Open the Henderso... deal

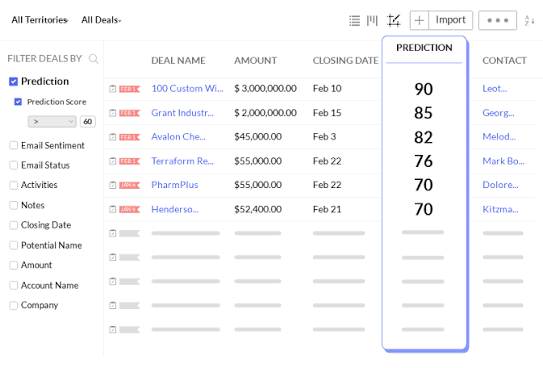tap(175, 209)
